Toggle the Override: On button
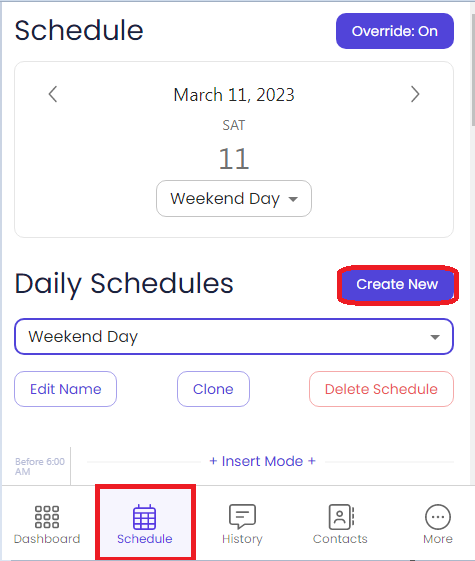The width and height of the screenshot is (475, 561). (395, 31)
